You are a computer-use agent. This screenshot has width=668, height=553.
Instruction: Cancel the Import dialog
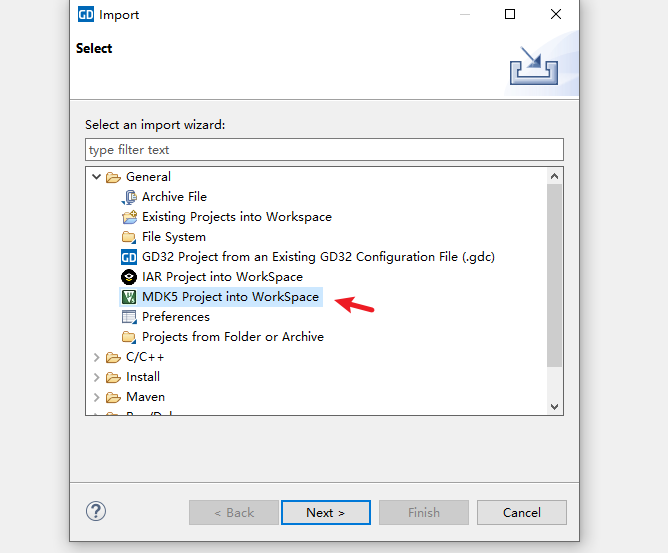point(521,513)
